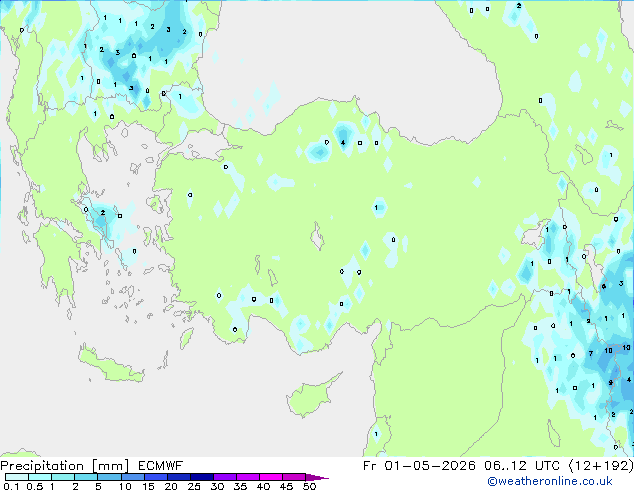Click the '50' legend scale label

310,486
